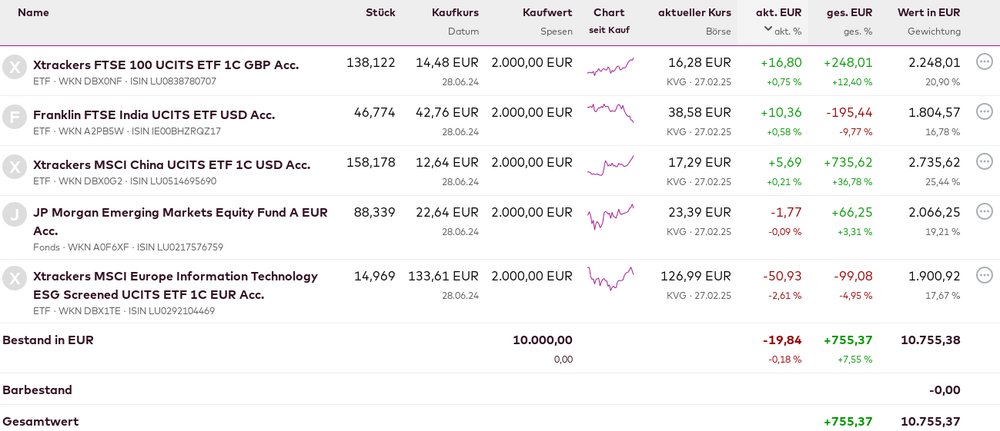Image resolution: width=1000 pixels, height=431 pixels.
Task: Click the Kaufkurs column header
Action: [455, 12]
